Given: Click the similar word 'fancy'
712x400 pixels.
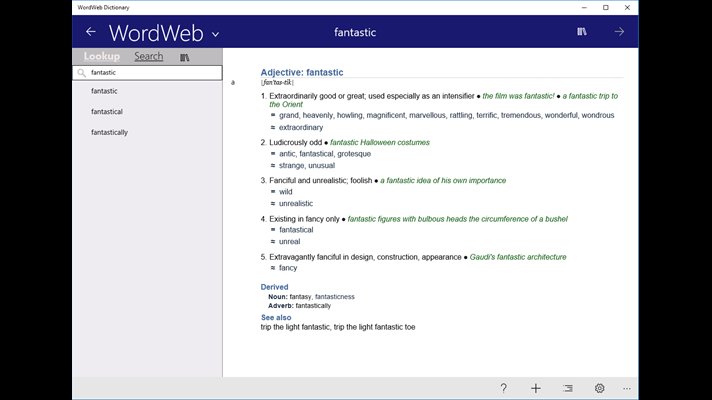Looking at the screenshot, I should coord(288,268).
